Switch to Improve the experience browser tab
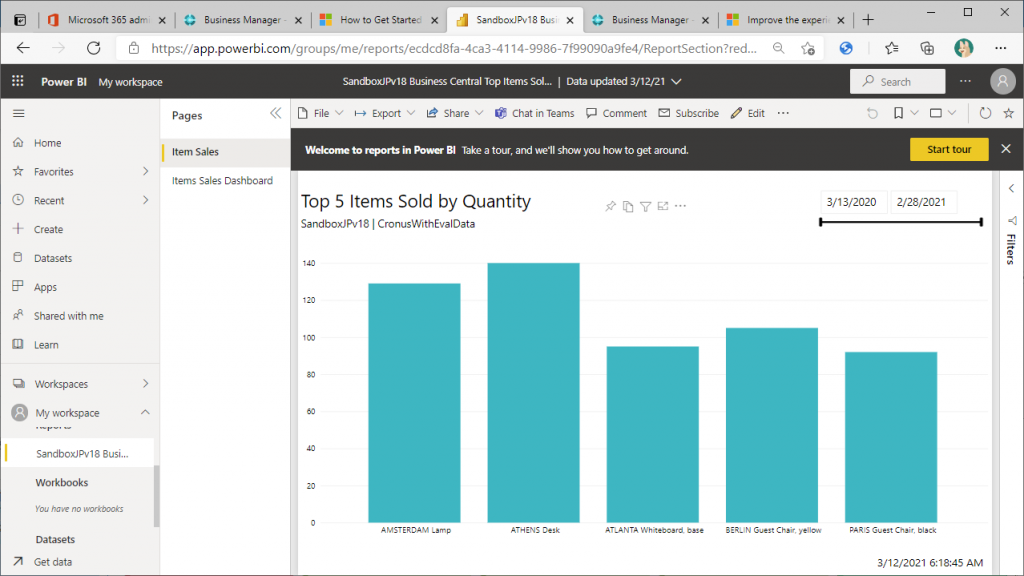The width and height of the screenshot is (1024, 576). 787,20
